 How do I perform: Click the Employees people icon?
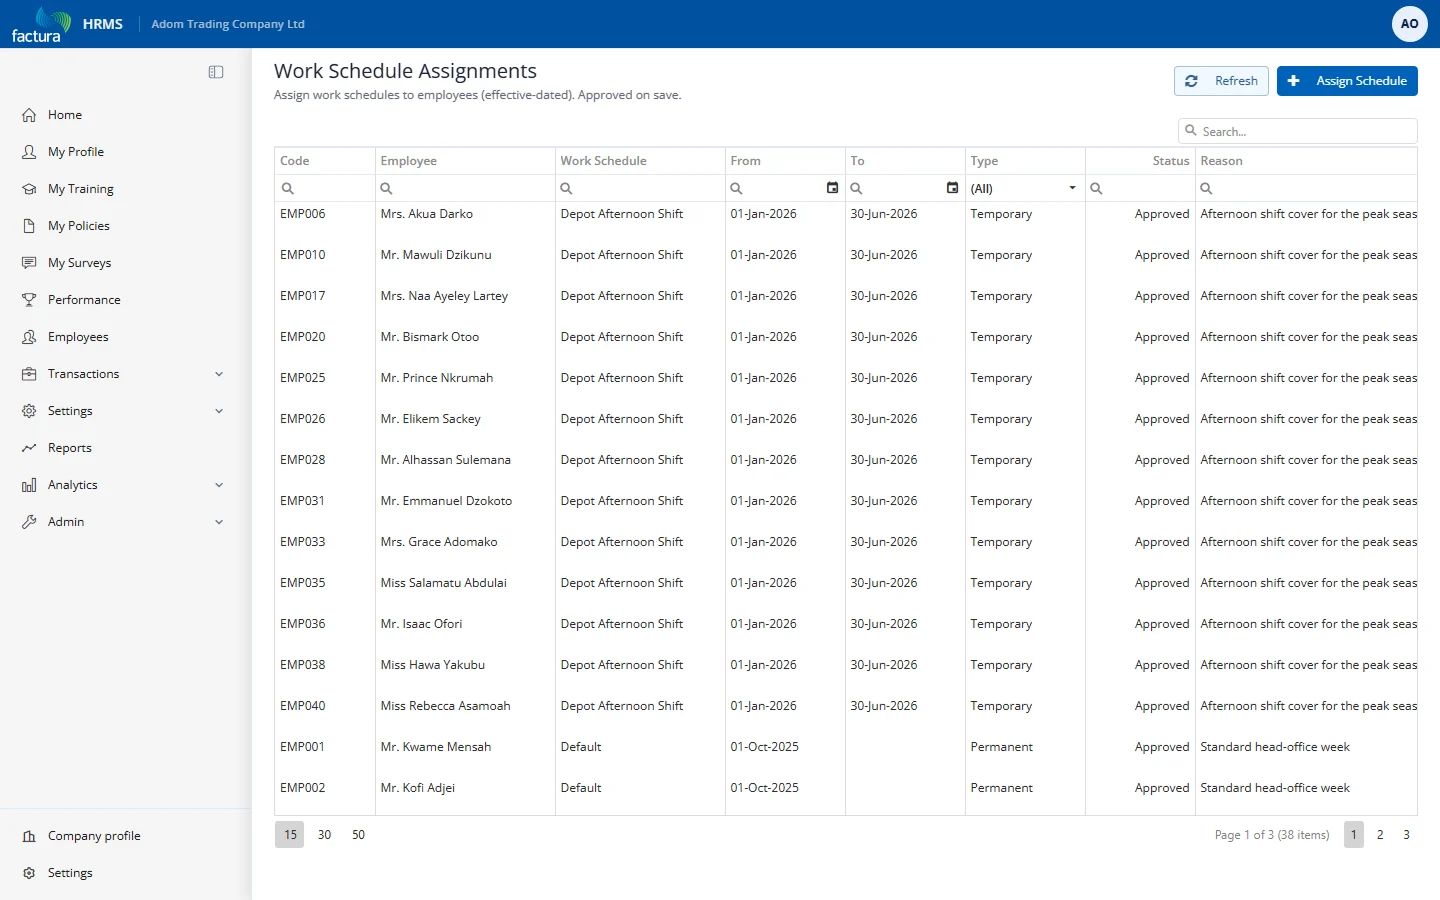pos(29,337)
